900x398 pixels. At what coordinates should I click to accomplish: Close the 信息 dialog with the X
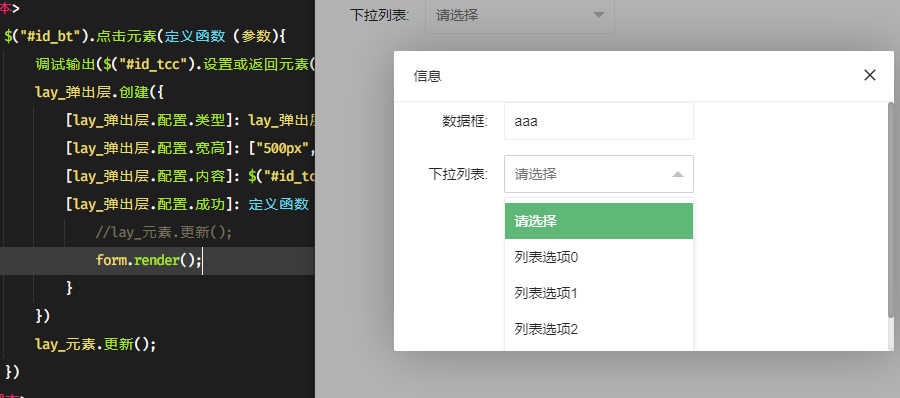[870, 75]
